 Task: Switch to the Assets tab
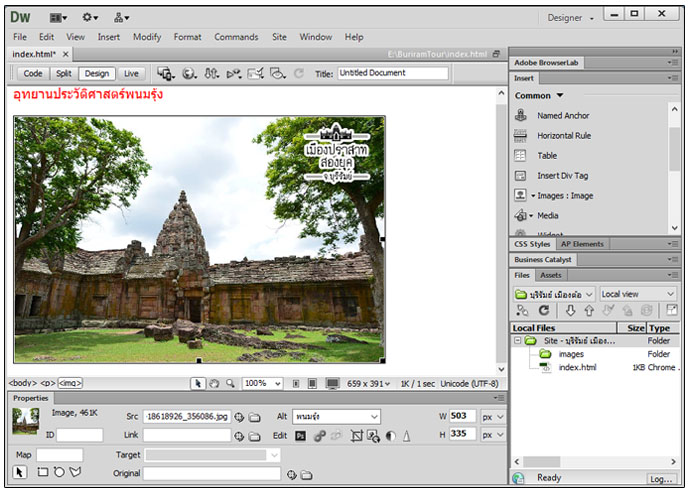click(551, 275)
